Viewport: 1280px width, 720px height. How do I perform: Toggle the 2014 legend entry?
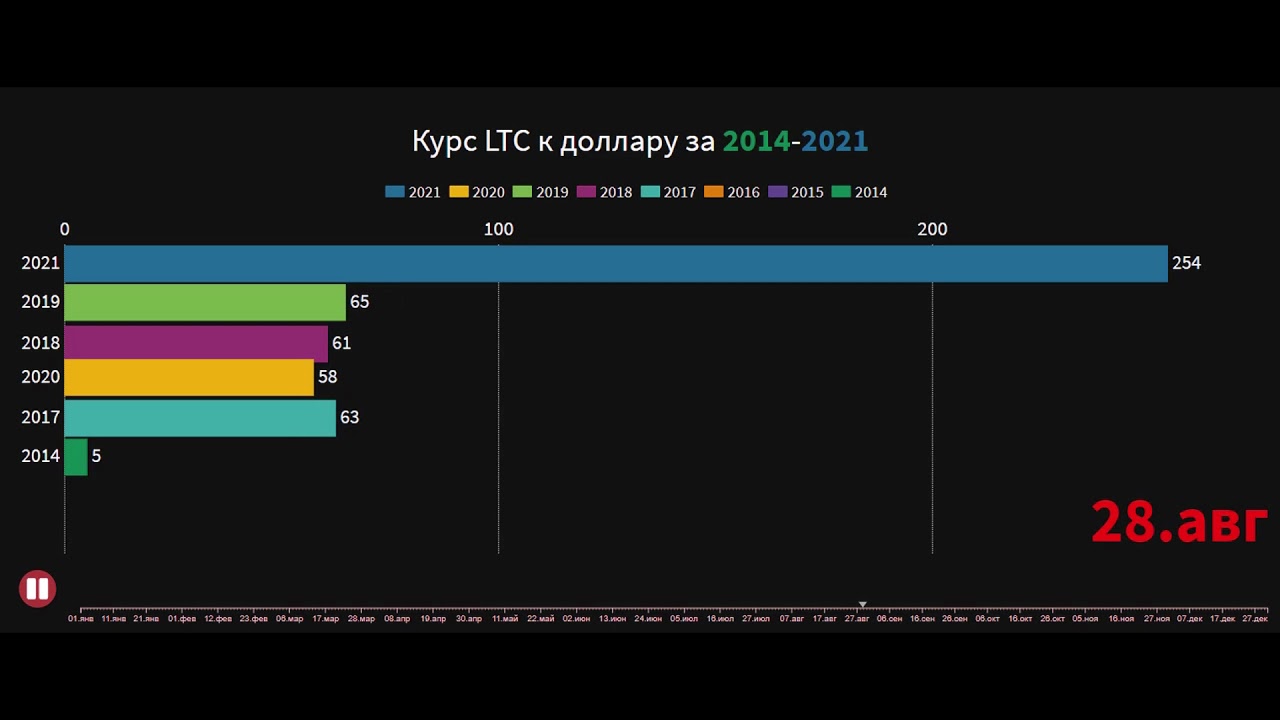859,192
